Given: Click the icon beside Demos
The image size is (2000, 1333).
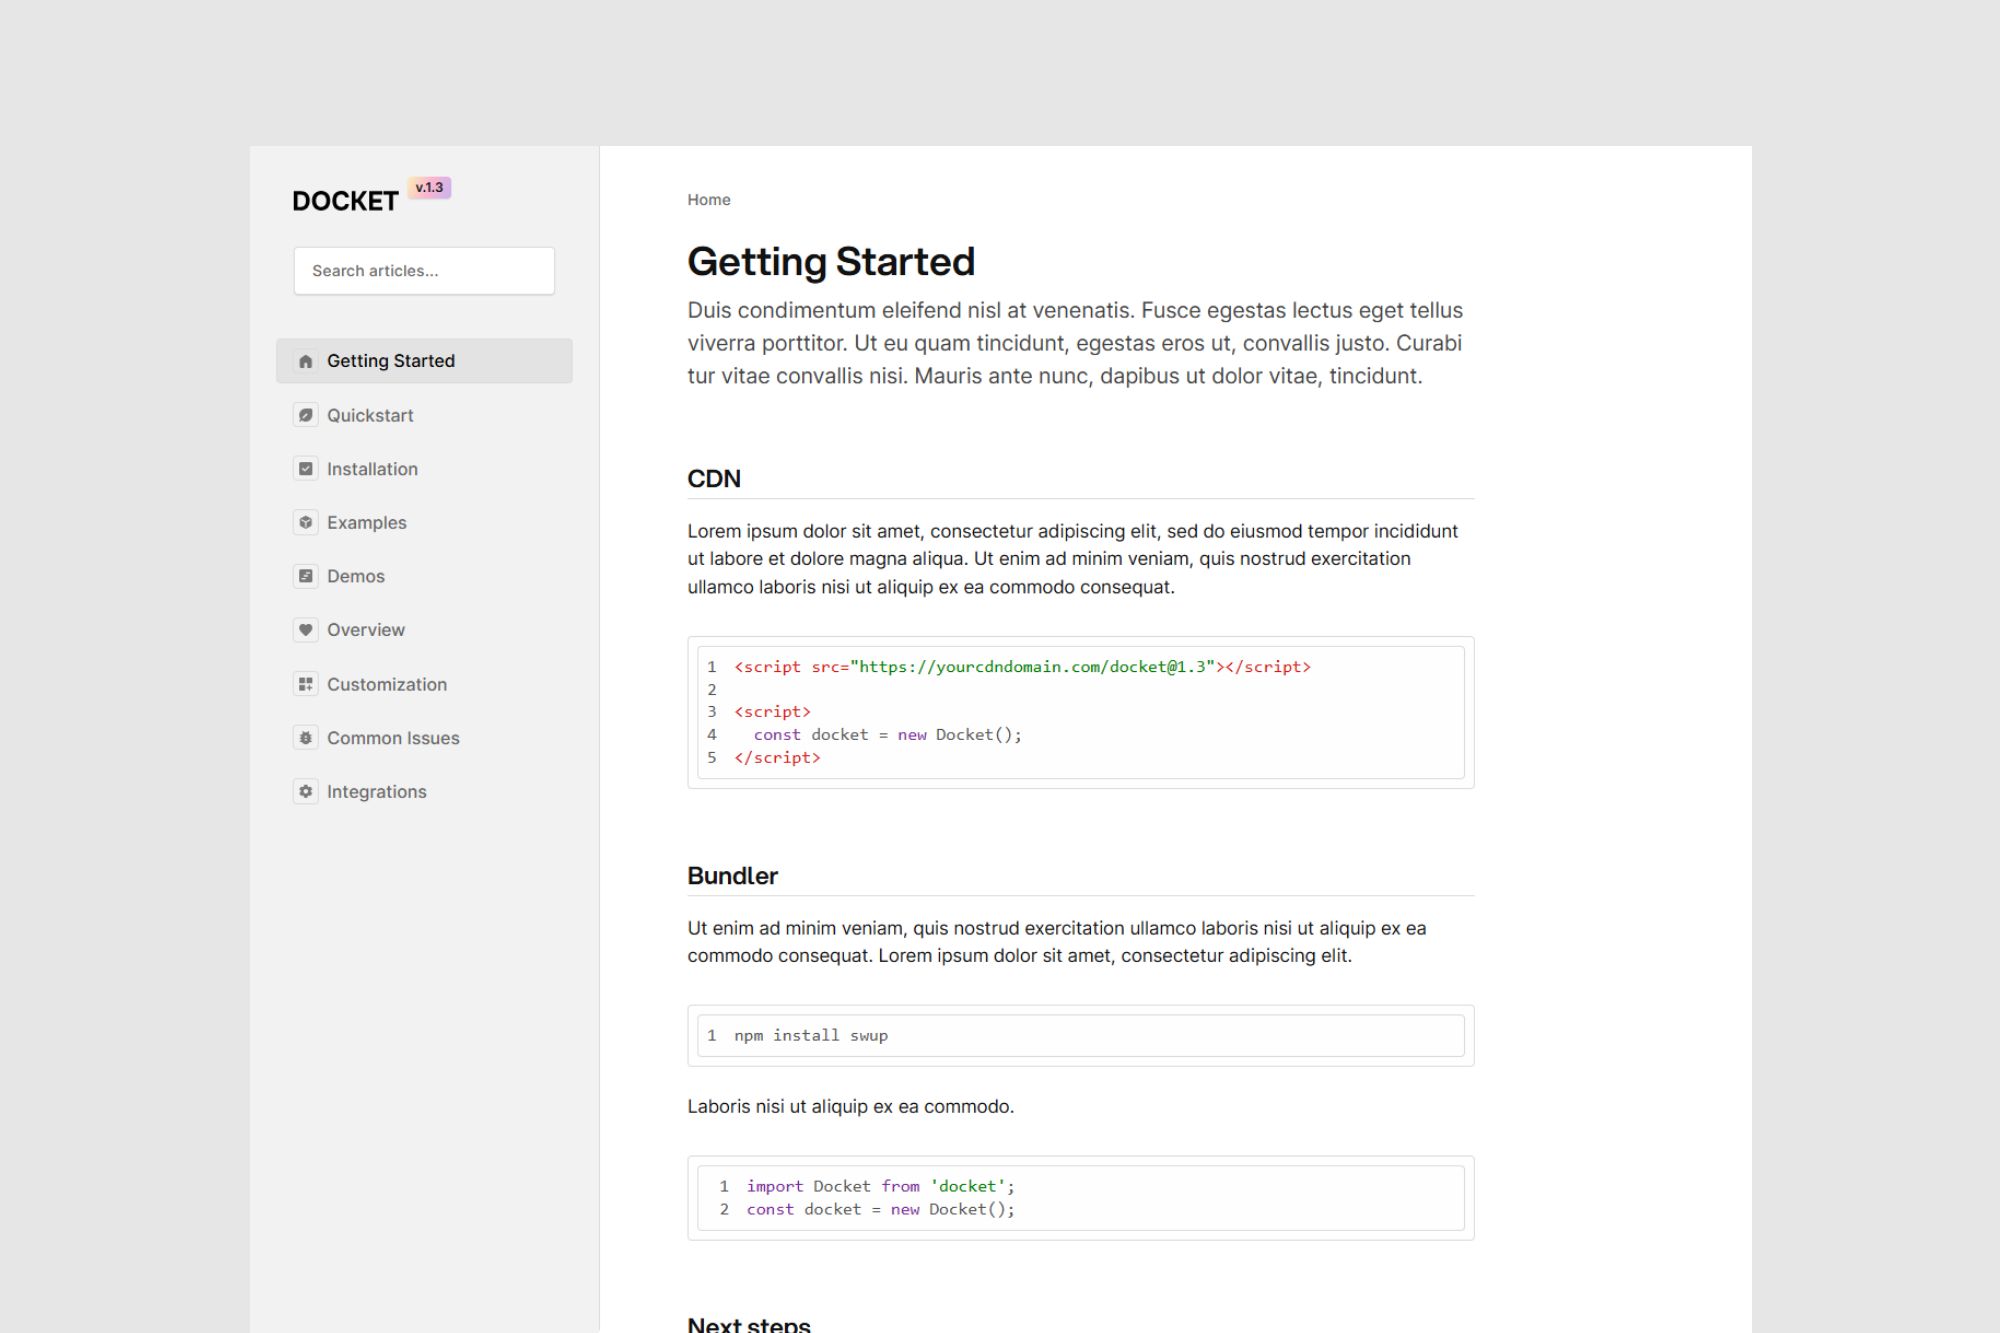Looking at the screenshot, I should tap(306, 576).
